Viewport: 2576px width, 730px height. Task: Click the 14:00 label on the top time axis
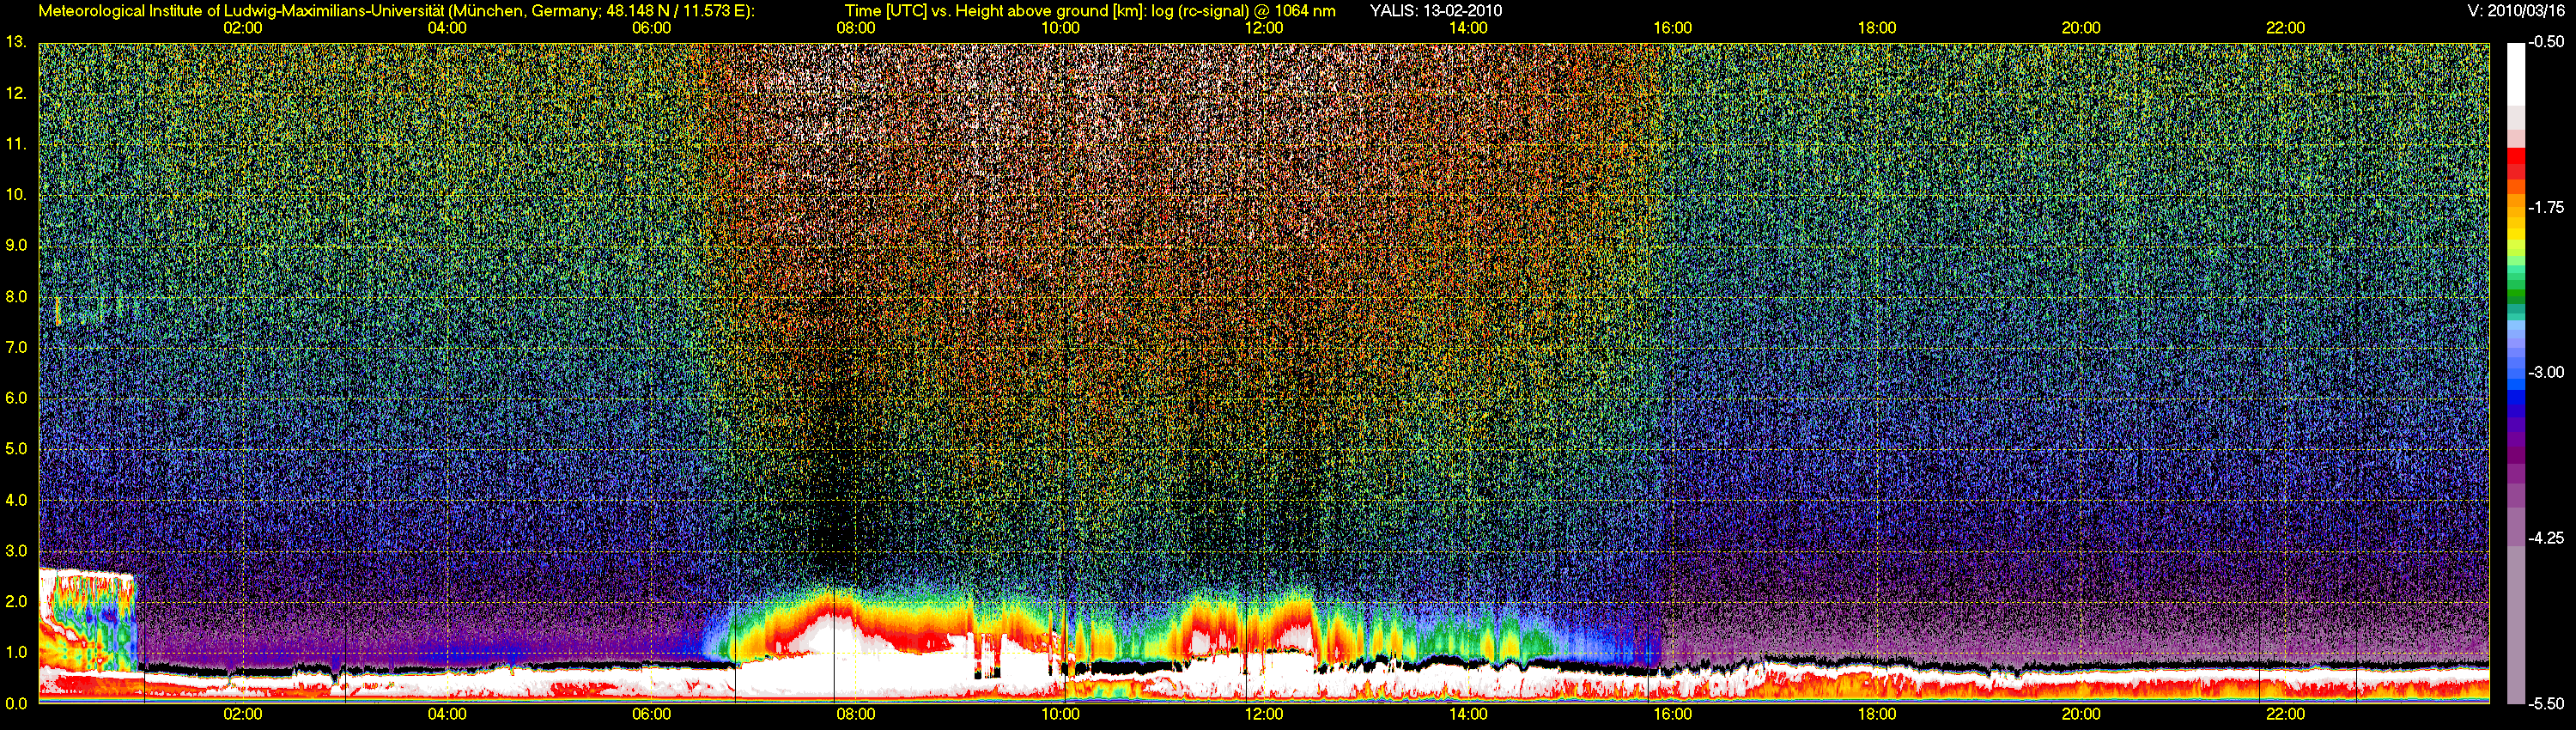pos(1468,28)
